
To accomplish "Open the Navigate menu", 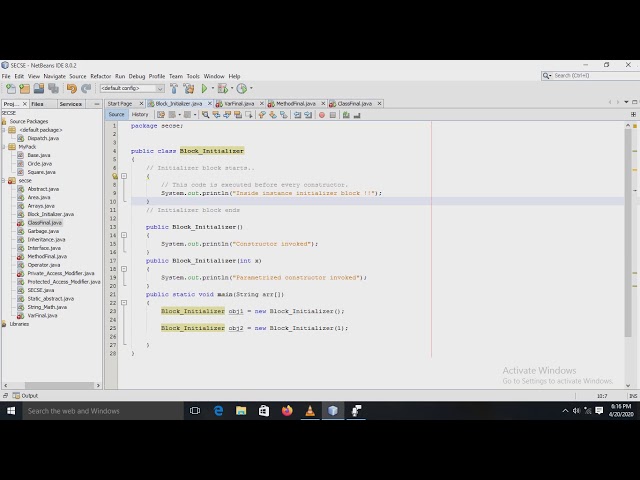I will coord(54,76).
